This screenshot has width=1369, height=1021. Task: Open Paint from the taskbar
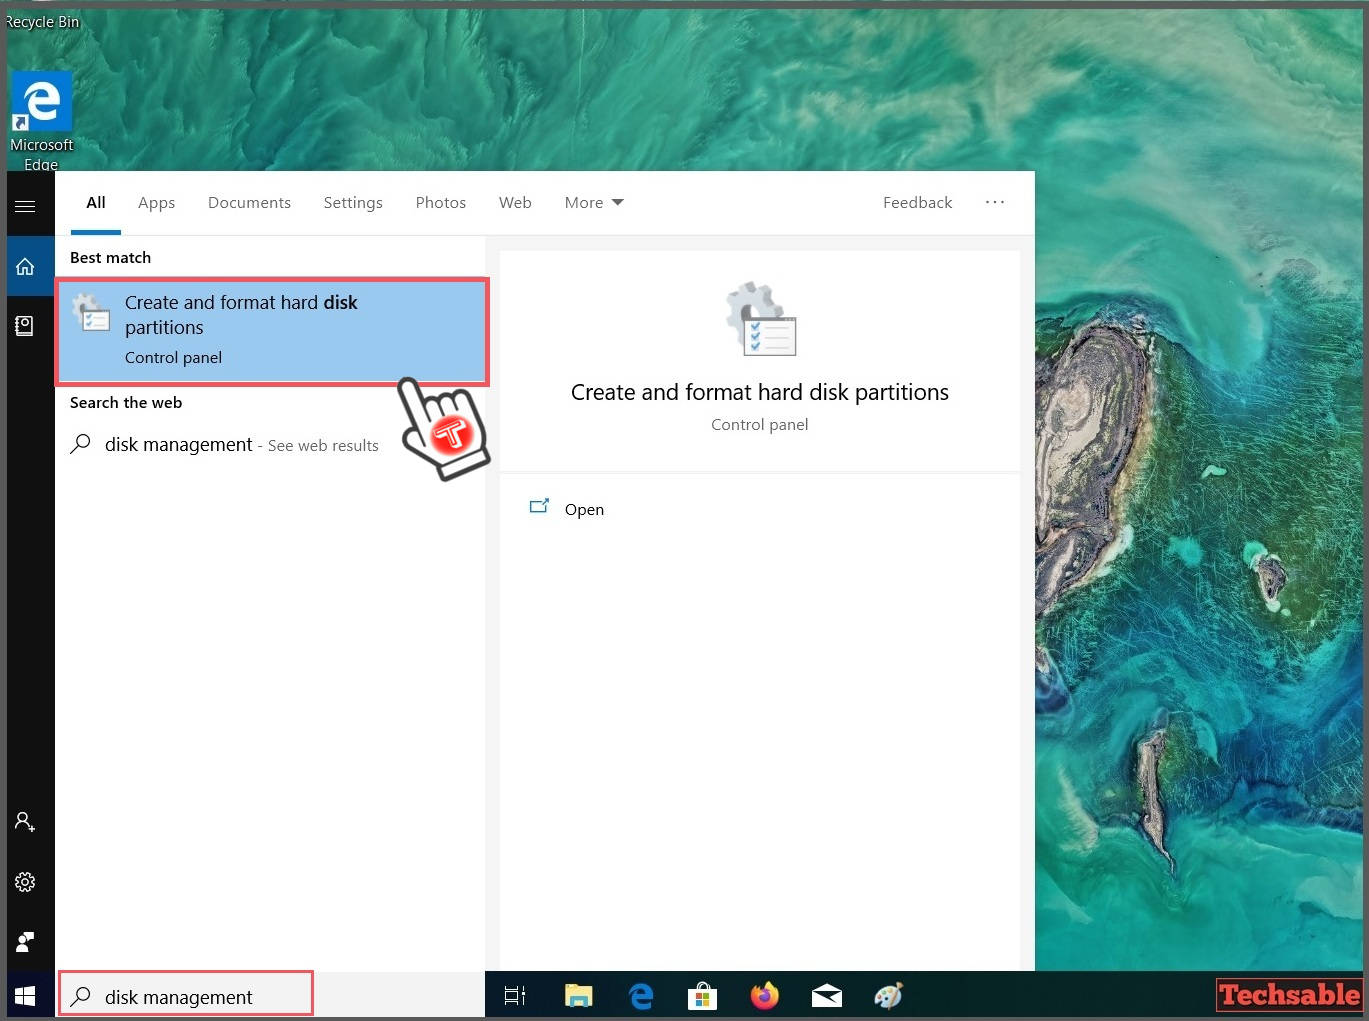887,995
